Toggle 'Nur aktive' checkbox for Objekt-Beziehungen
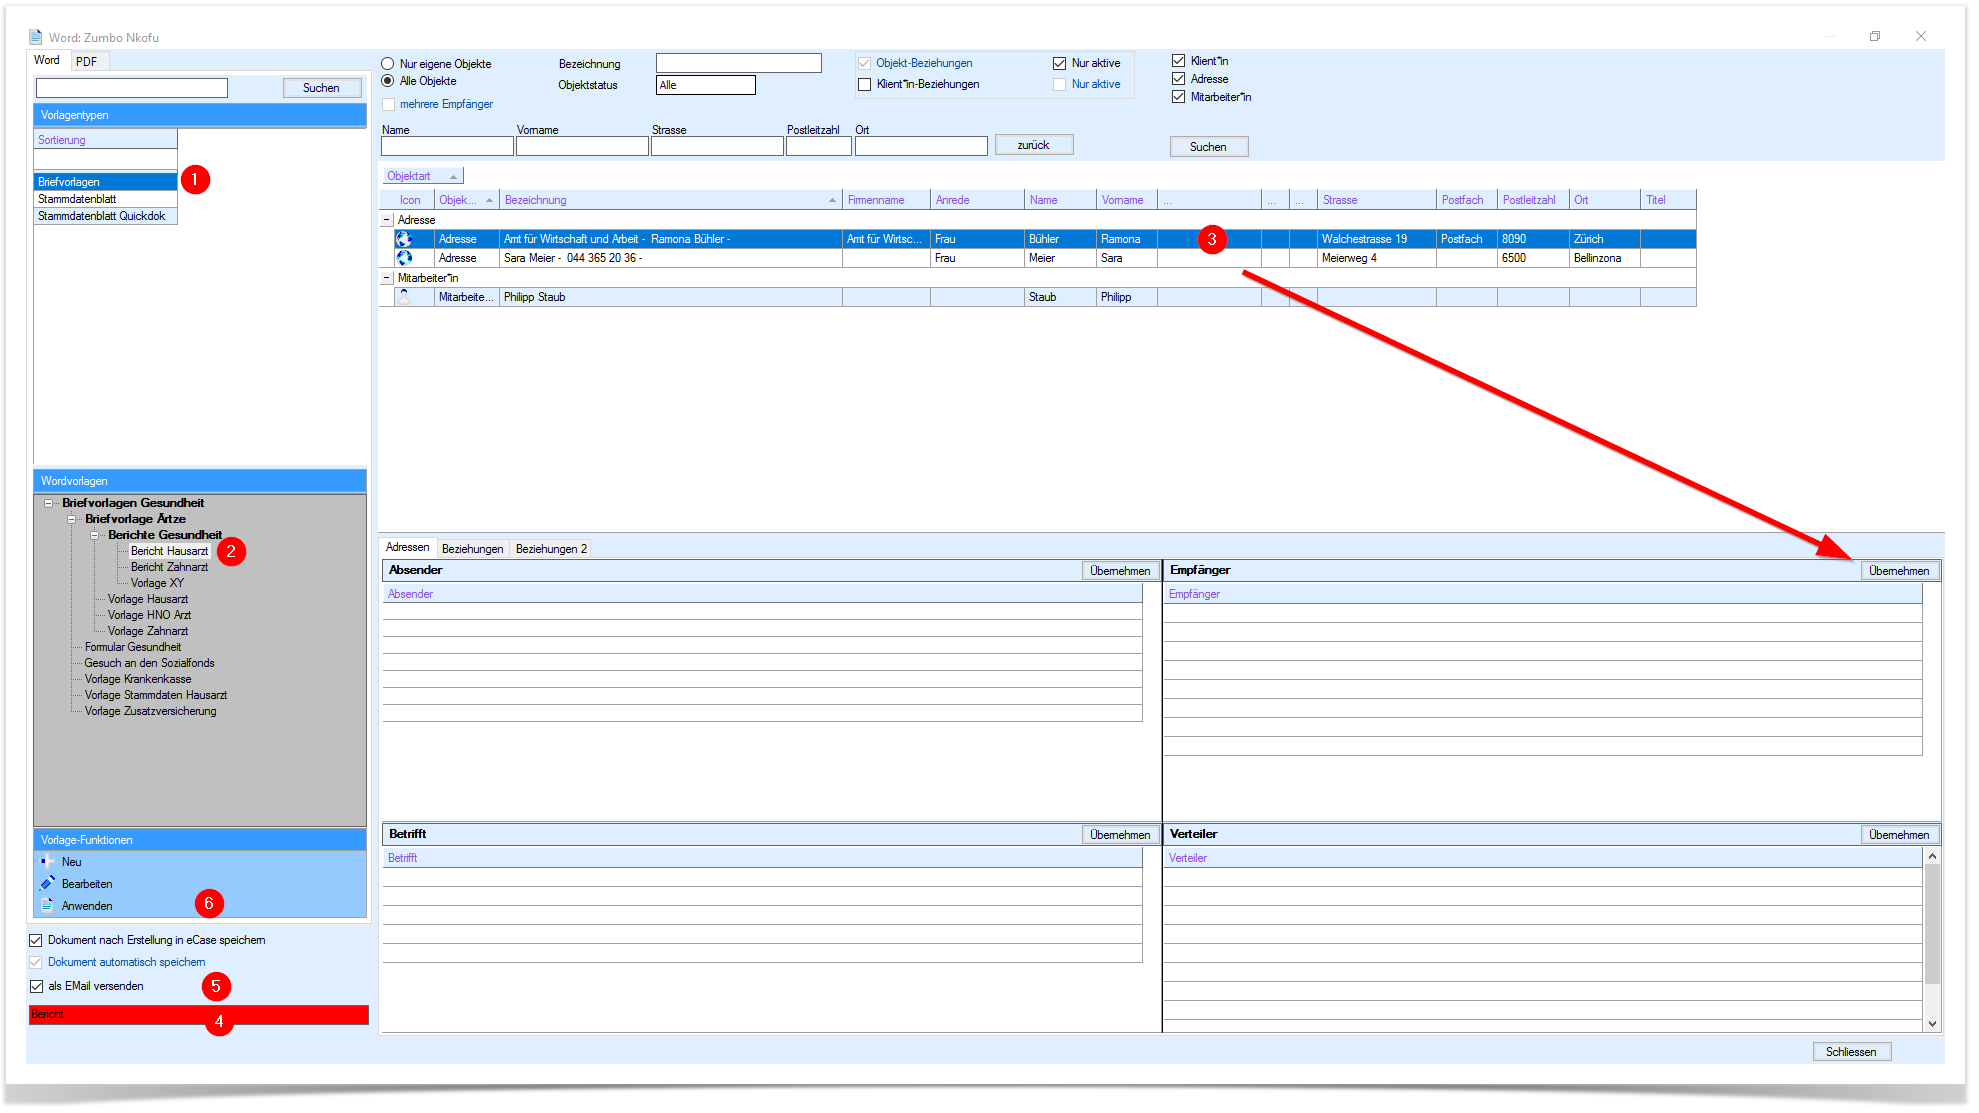 [1060, 63]
